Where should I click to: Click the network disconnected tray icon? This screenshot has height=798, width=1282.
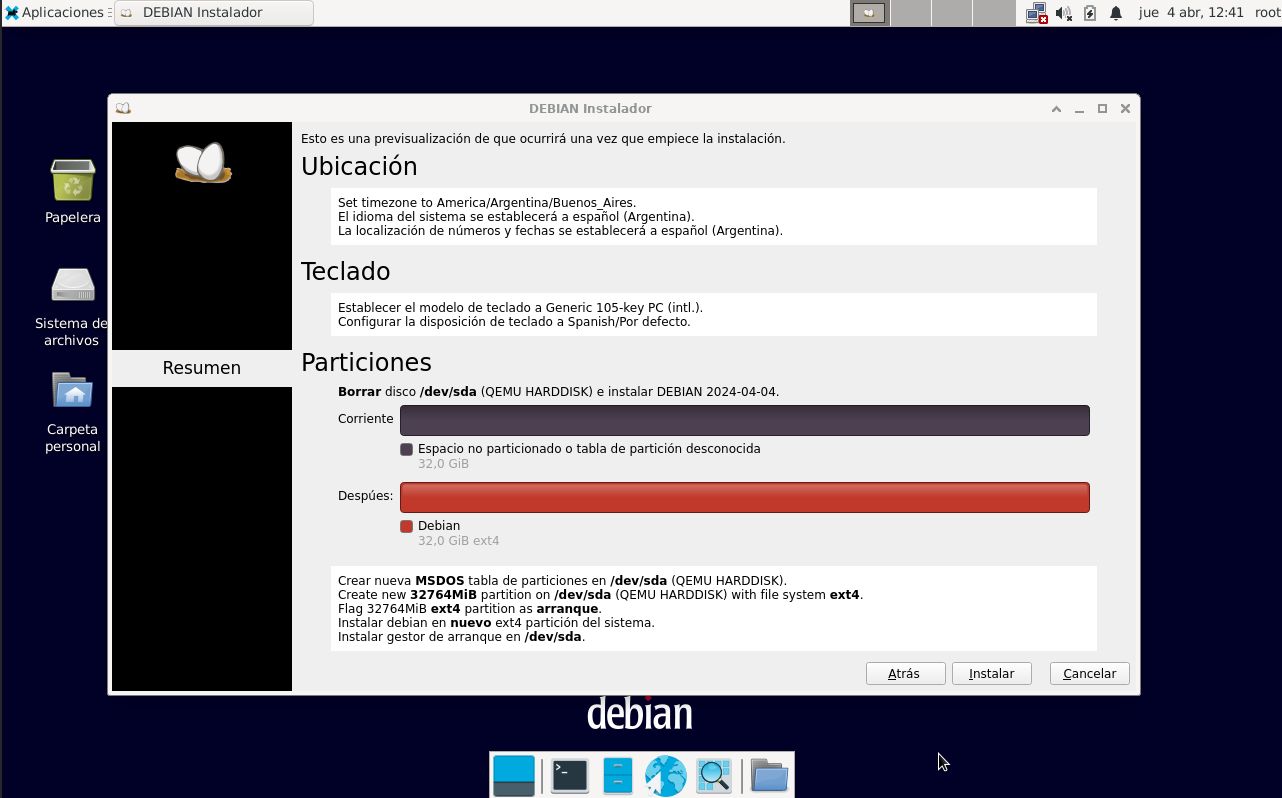coord(1036,13)
